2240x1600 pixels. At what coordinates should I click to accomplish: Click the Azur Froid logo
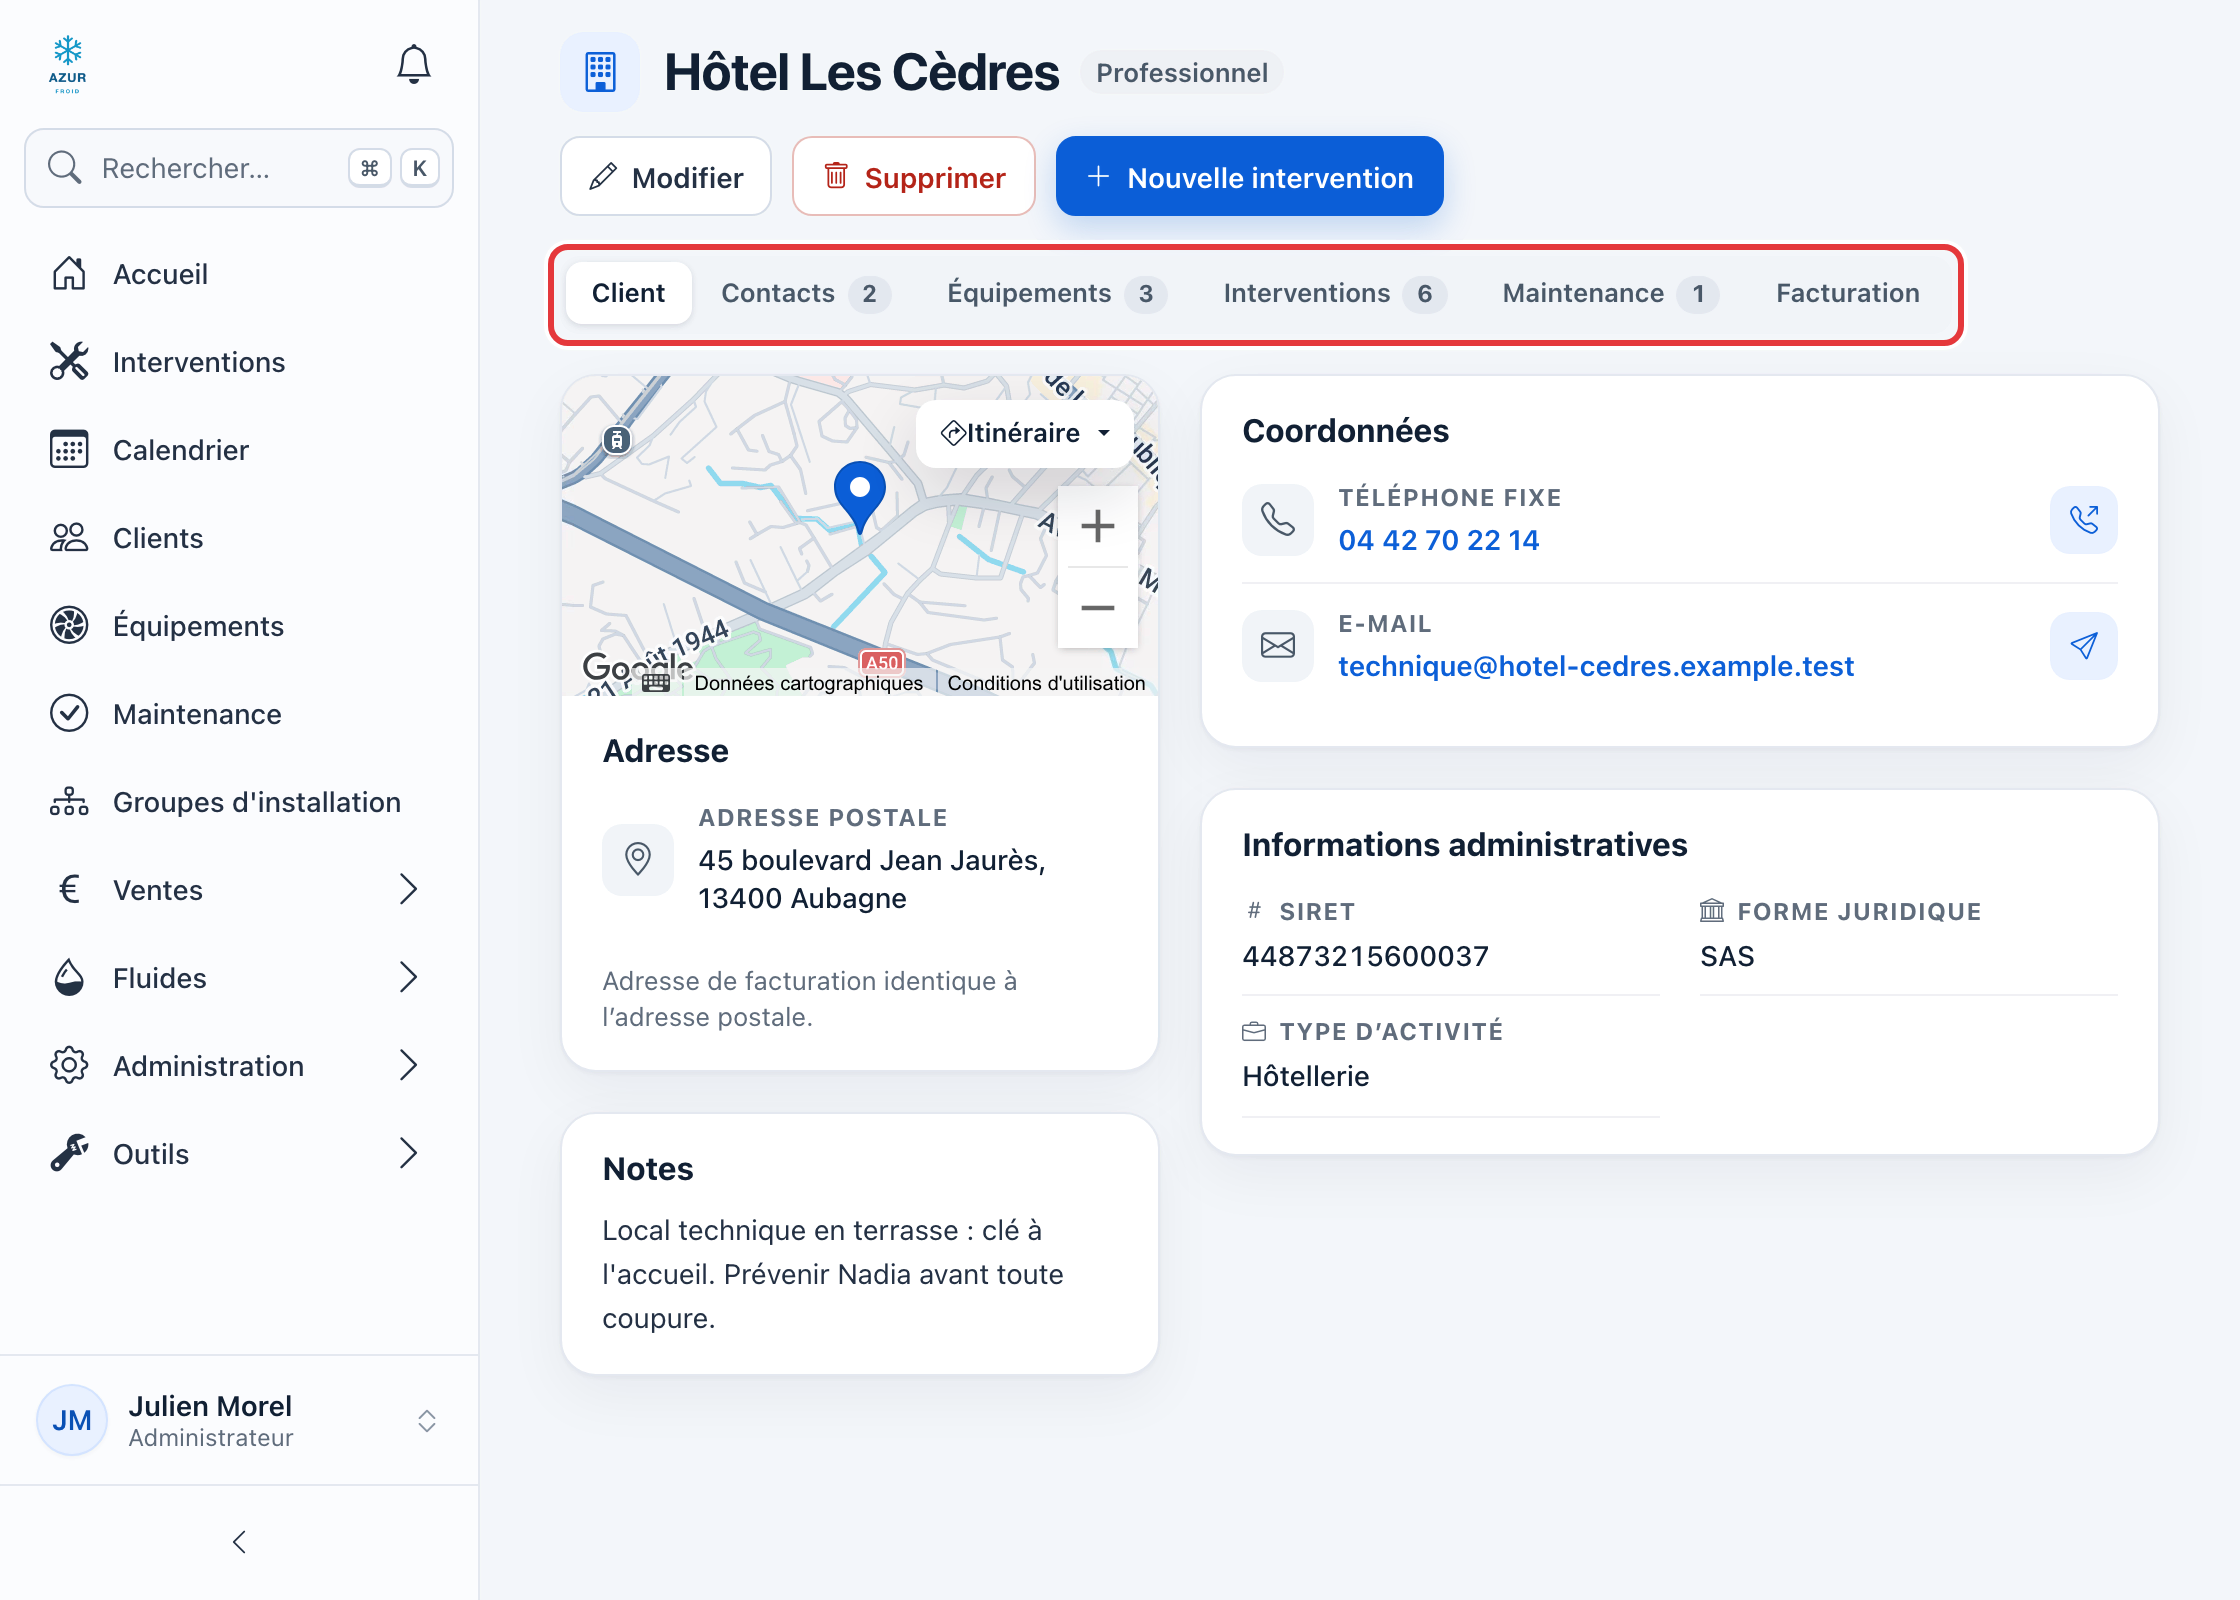(68, 65)
